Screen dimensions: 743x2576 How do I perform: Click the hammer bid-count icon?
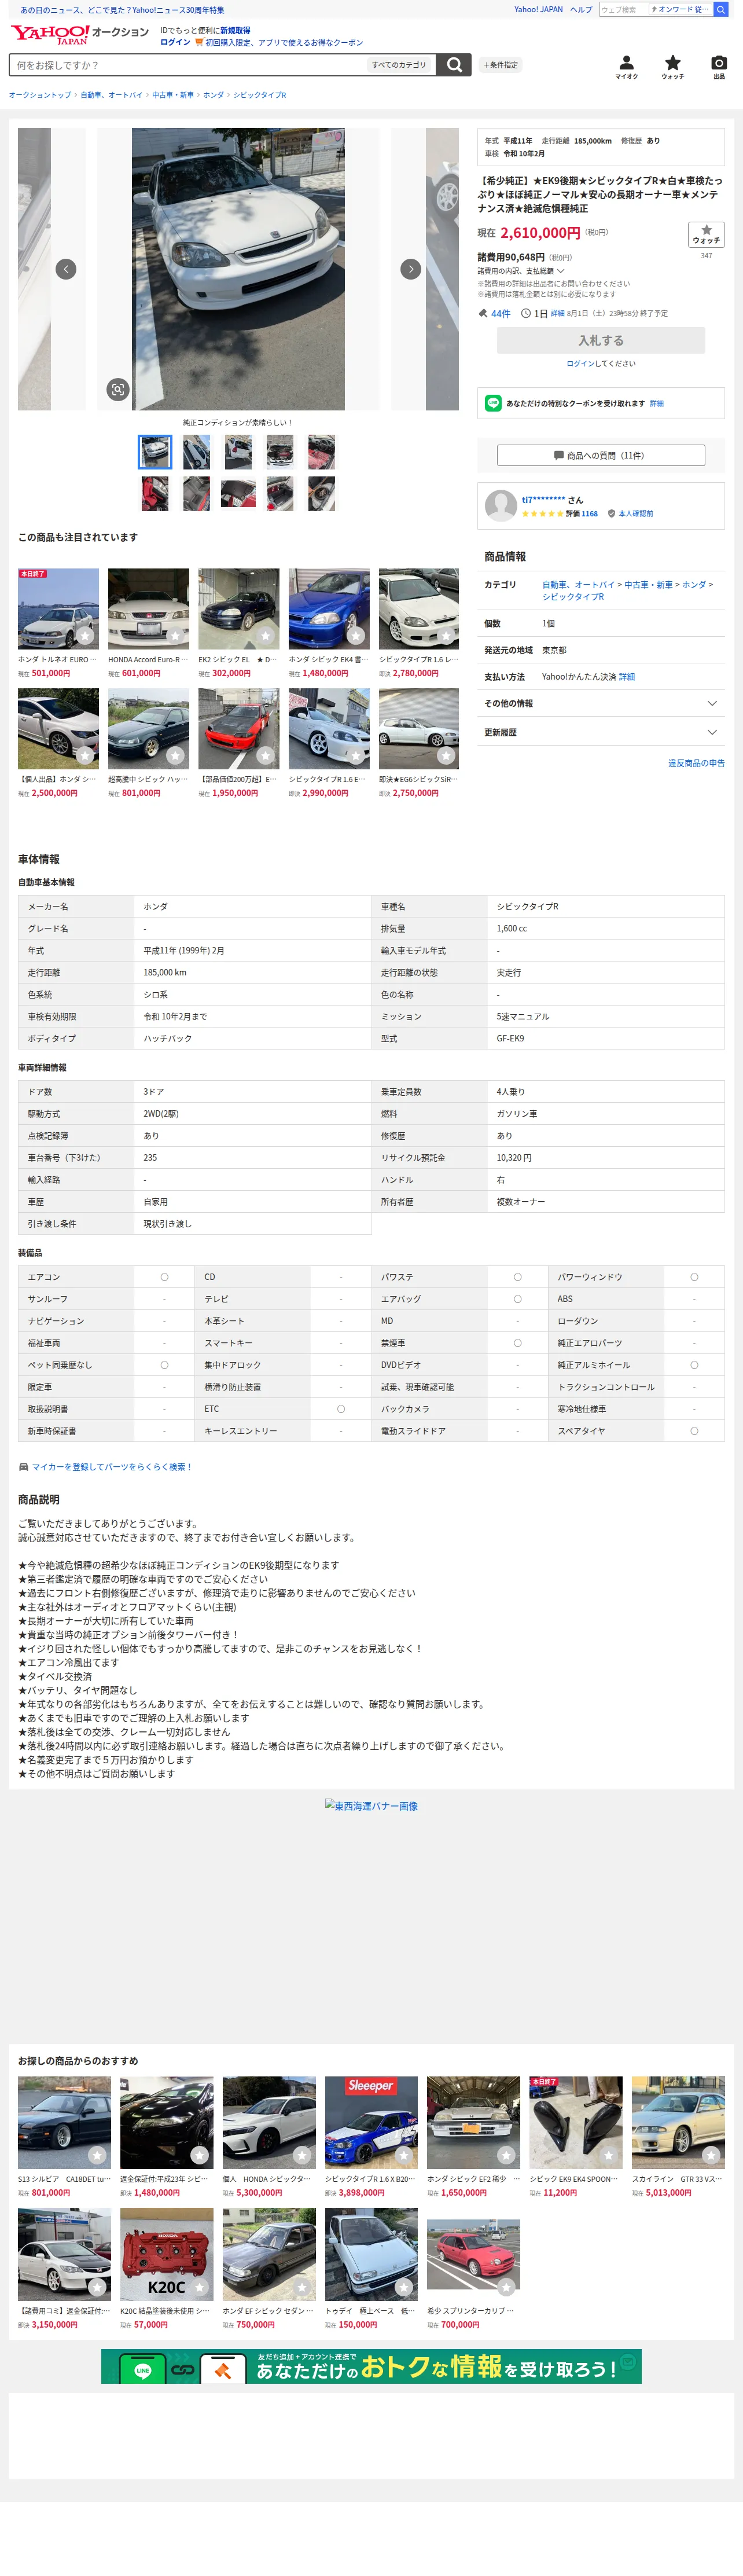click(x=483, y=313)
